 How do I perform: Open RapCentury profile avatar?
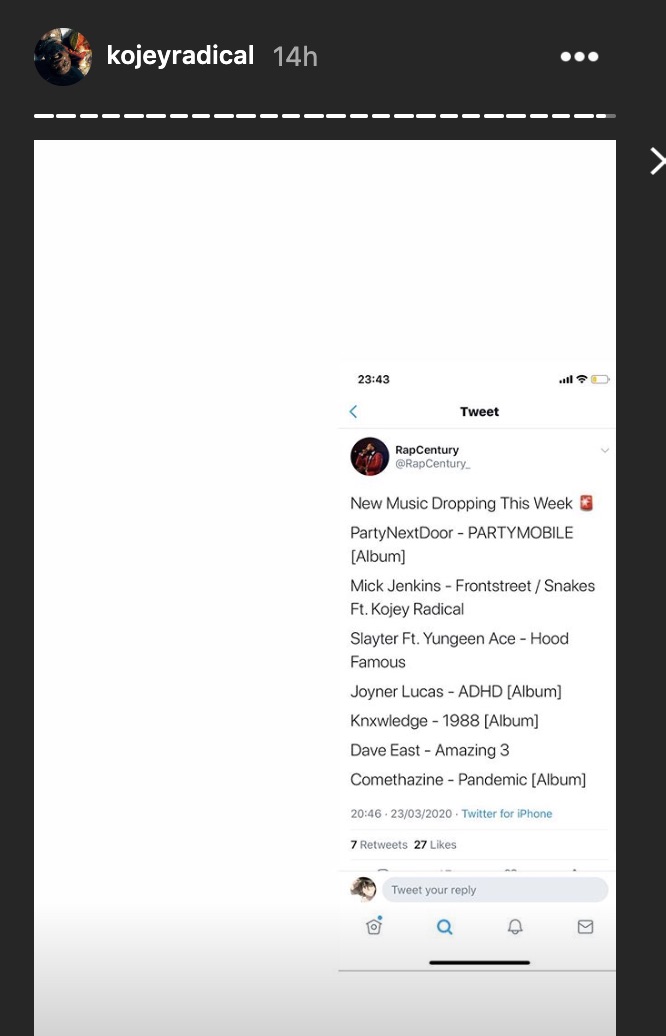click(369, 457)
